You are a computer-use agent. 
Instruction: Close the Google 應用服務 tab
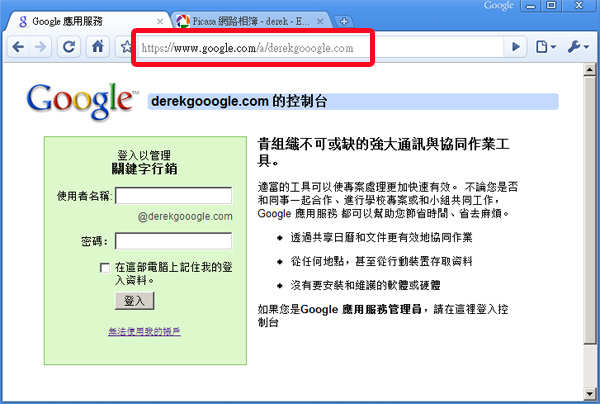[160, 22]
